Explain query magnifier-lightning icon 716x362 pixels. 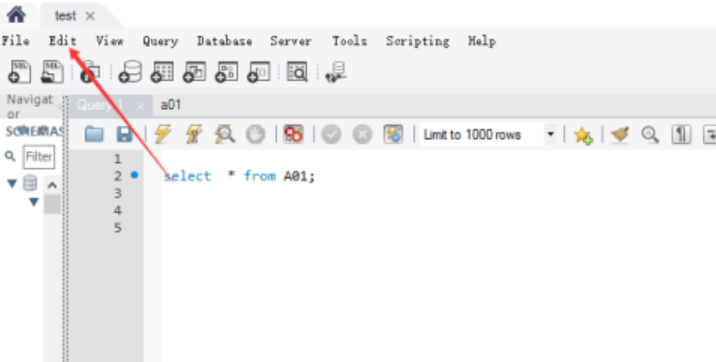(x=225, y=135)
